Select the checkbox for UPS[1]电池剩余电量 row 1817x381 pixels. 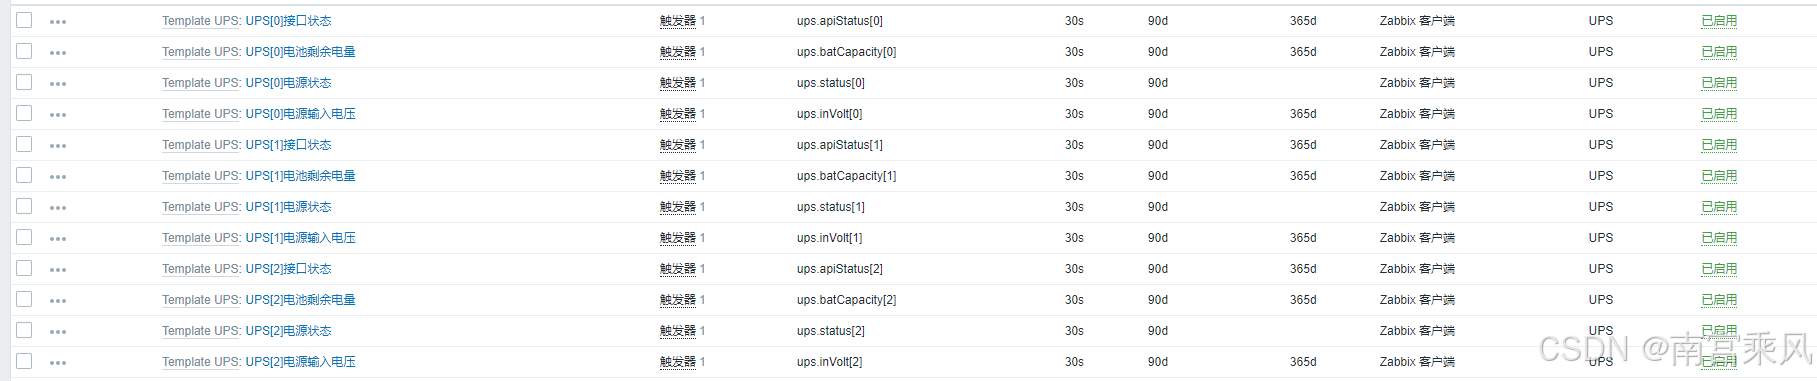click(24, 175)
